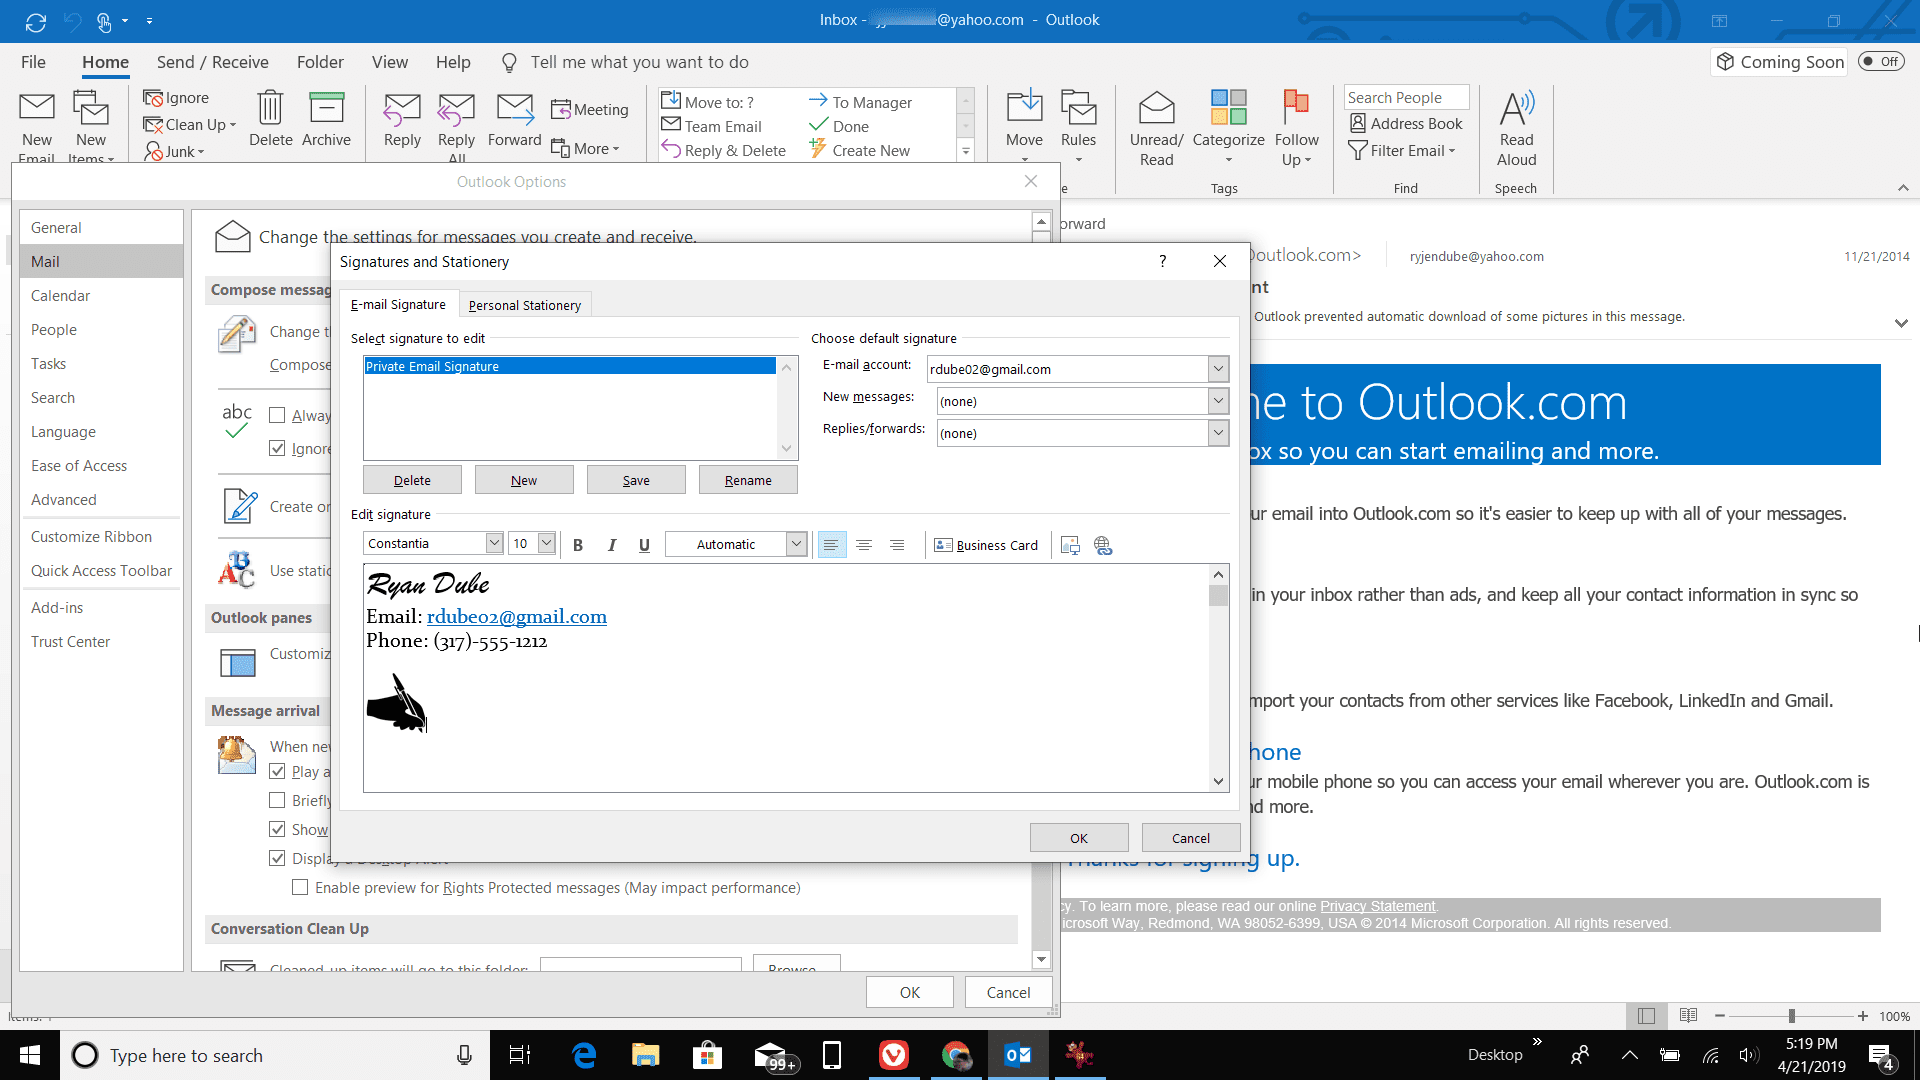Click the Insert Picture icon
Image resolution: width=1920 pixels, height=1080 pixels.
point(1072,545)
